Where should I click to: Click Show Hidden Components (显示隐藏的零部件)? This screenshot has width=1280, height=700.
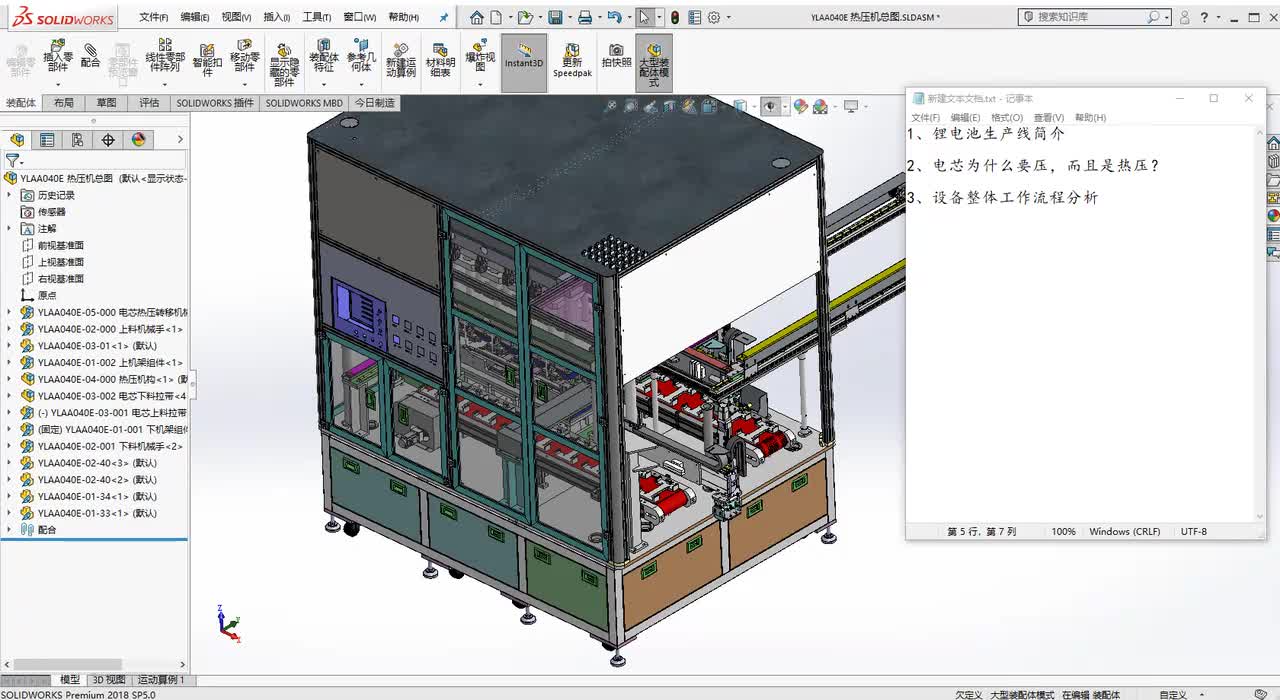coord(284,64)
